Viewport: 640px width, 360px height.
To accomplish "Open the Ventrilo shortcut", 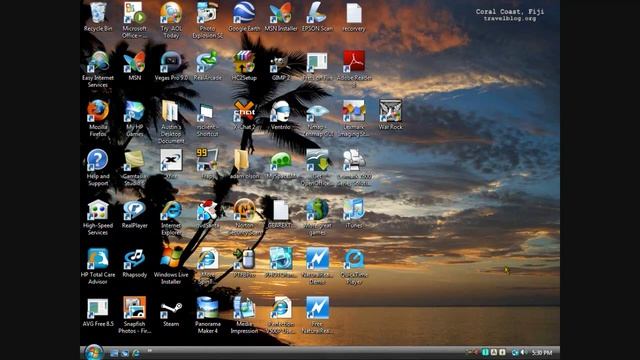I will [281, 115].
